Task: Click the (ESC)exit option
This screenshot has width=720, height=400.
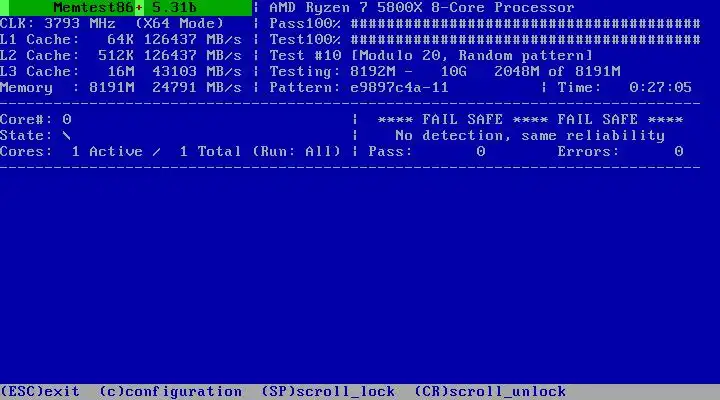Action: coord(40,392)
